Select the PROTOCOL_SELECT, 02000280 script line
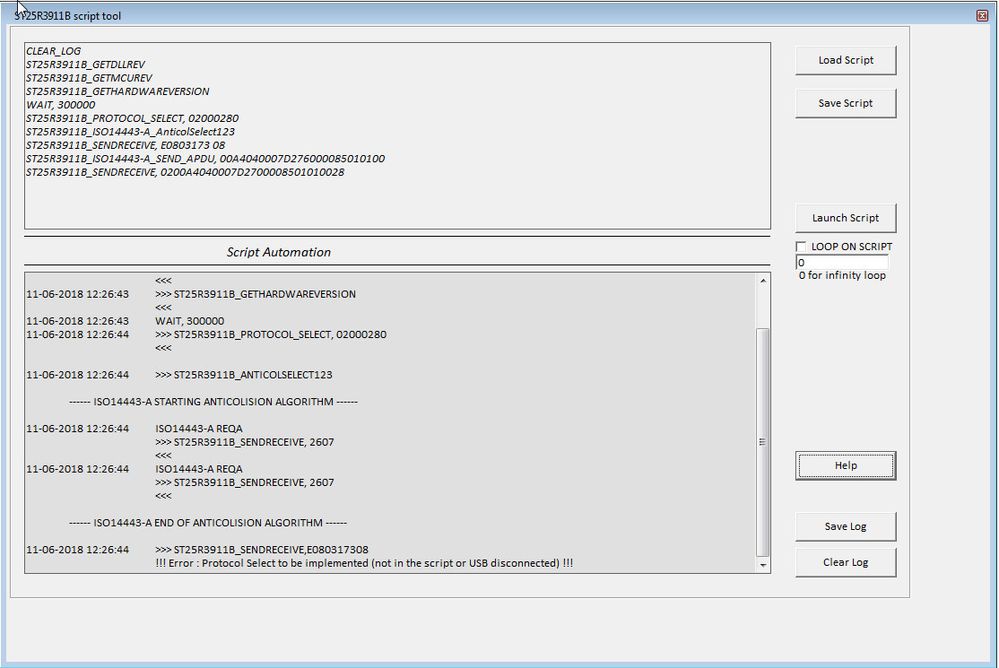This screenshot has width=999, height=668. point(133,118)
